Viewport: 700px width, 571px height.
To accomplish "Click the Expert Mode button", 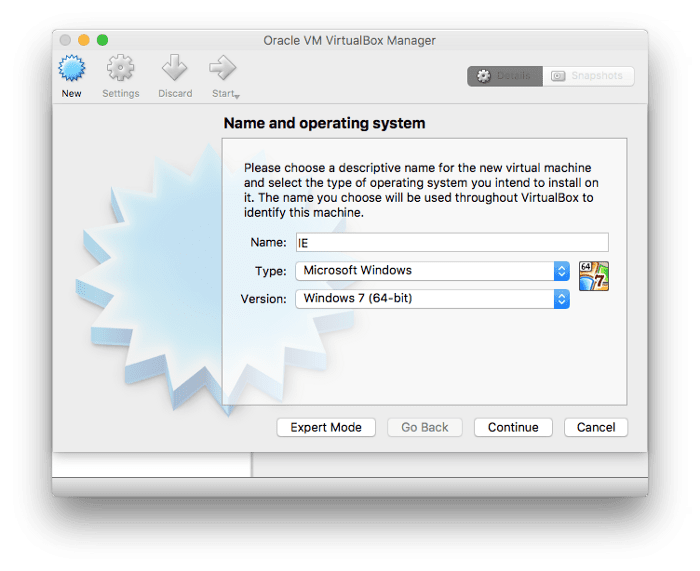I will (326, 427).
